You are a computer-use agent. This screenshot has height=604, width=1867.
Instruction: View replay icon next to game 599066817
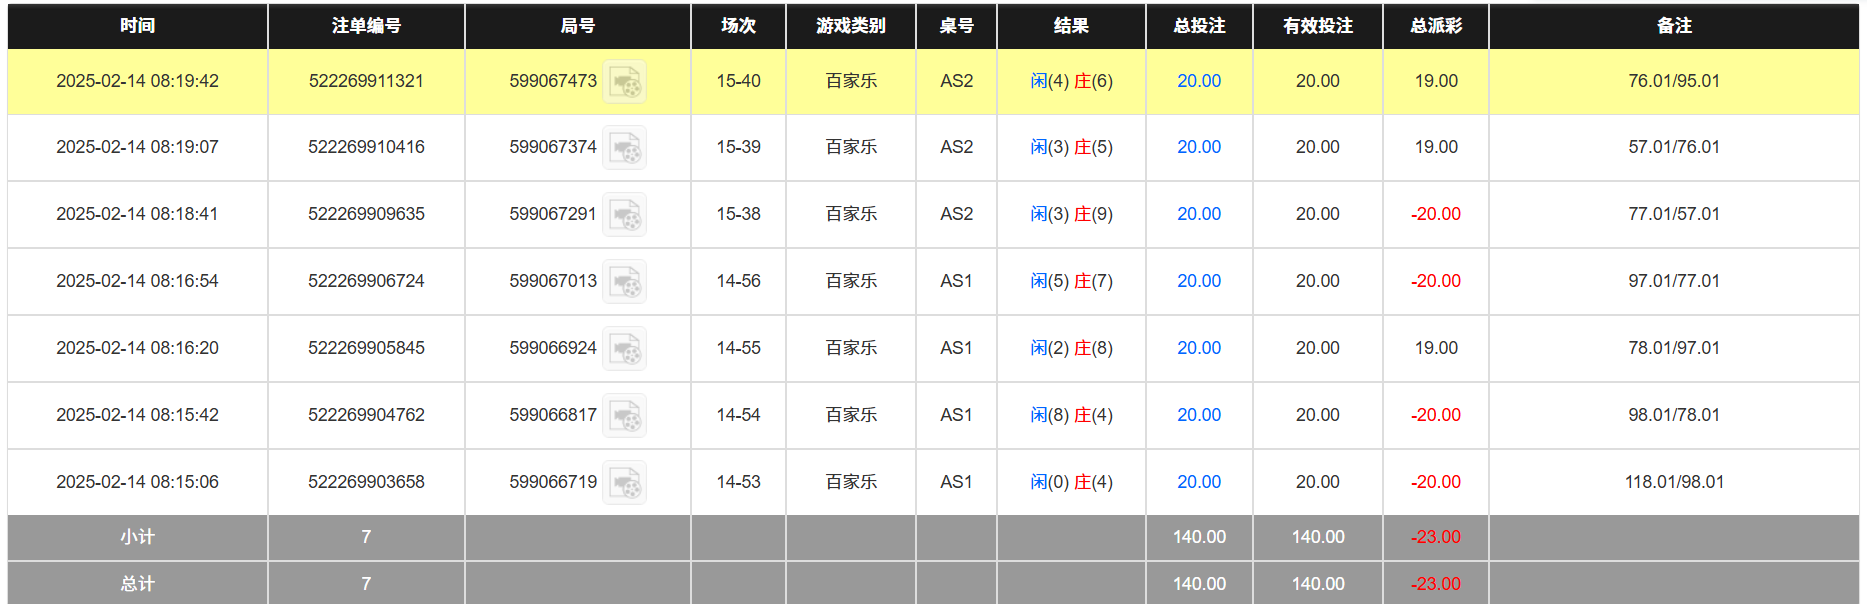pos(625,415)
